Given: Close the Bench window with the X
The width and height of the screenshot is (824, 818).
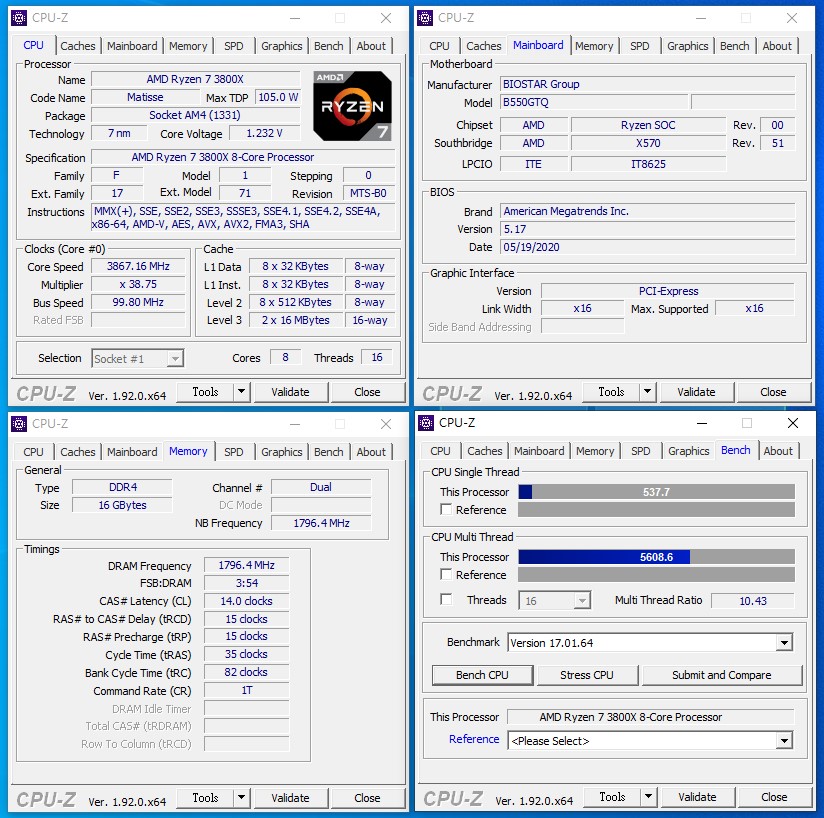Looking at the screenshot, I should [793, 423].
